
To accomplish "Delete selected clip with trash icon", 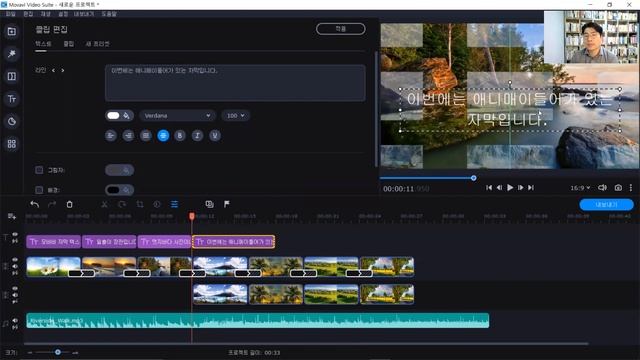I will [69, 204].
